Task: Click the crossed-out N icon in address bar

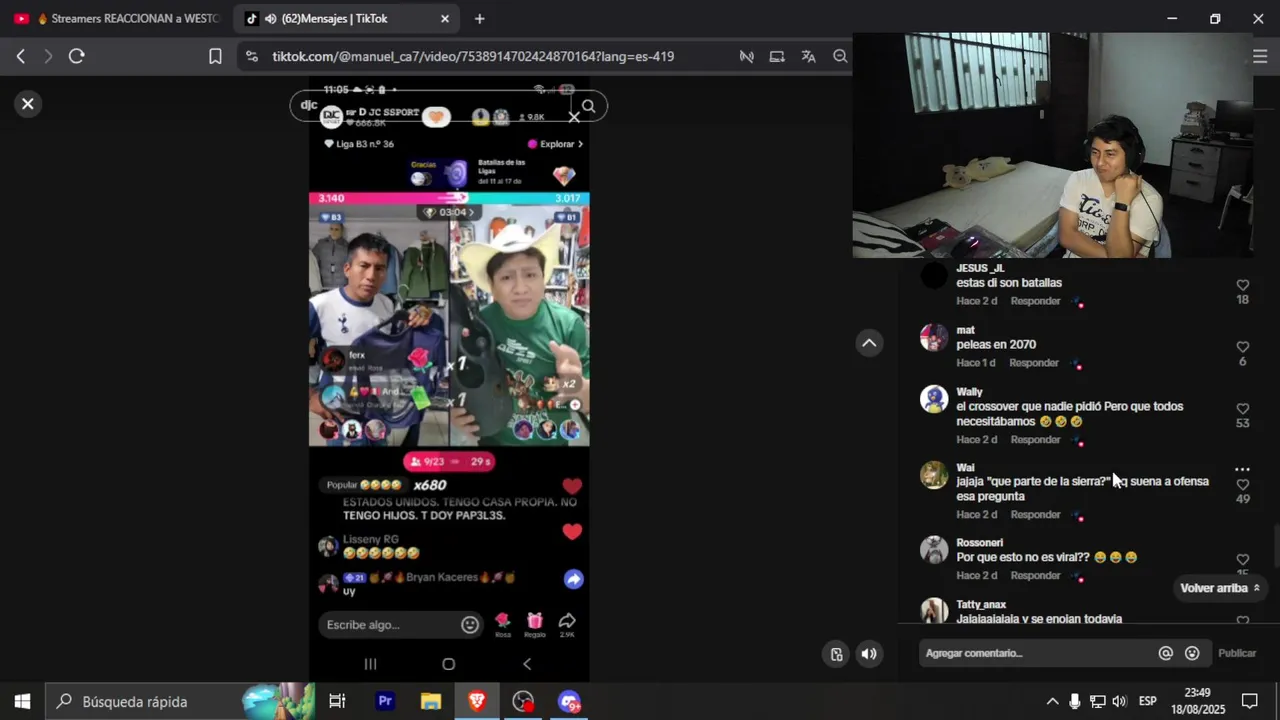Action: 746,56
